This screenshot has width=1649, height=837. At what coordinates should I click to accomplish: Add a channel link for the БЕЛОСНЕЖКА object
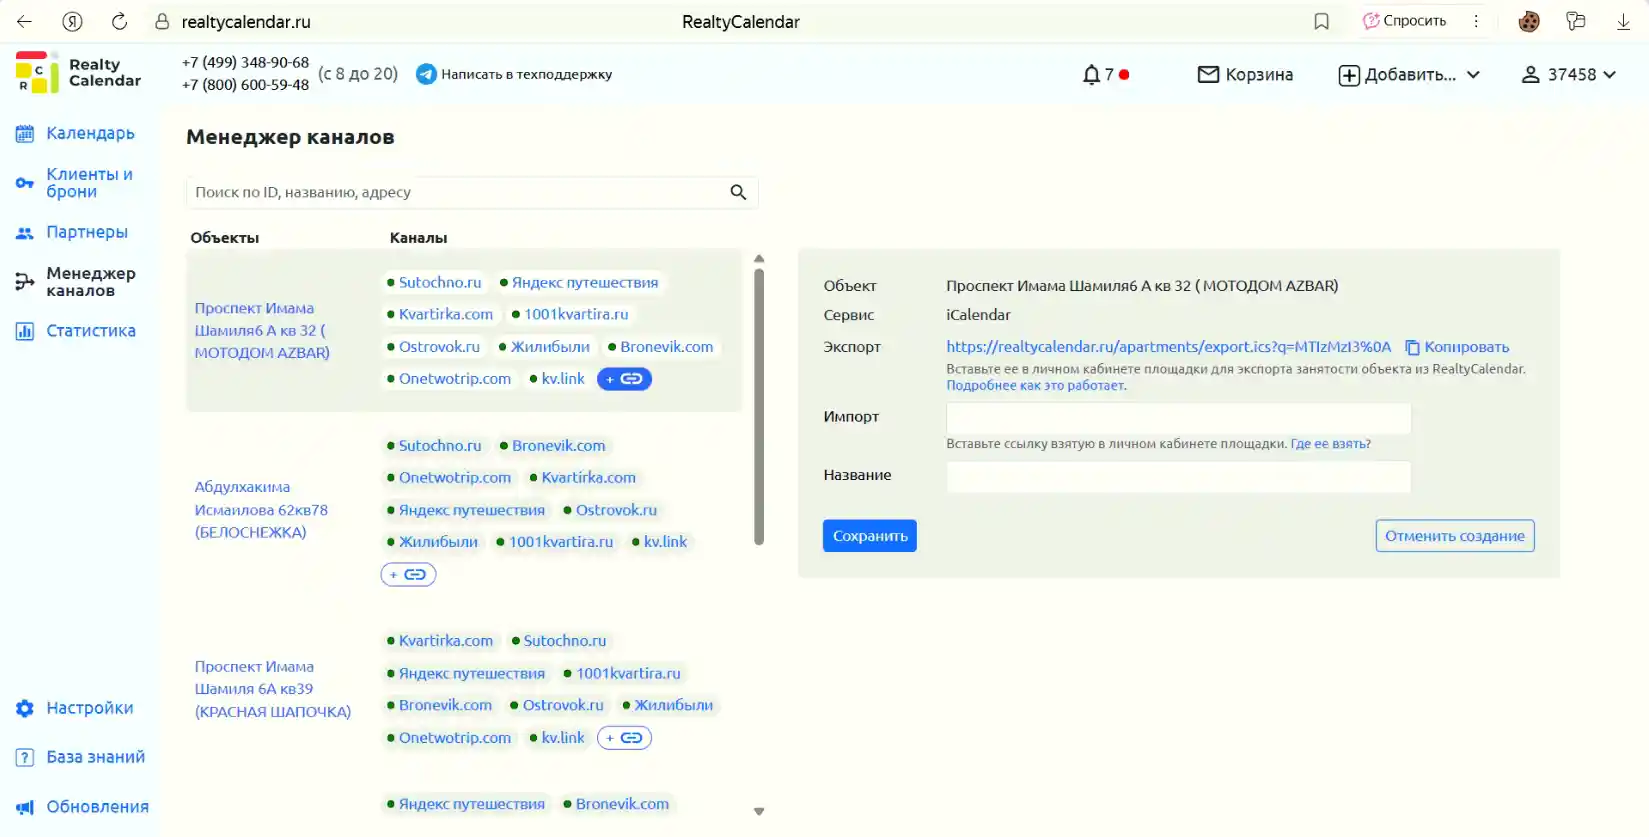point(408,574)
